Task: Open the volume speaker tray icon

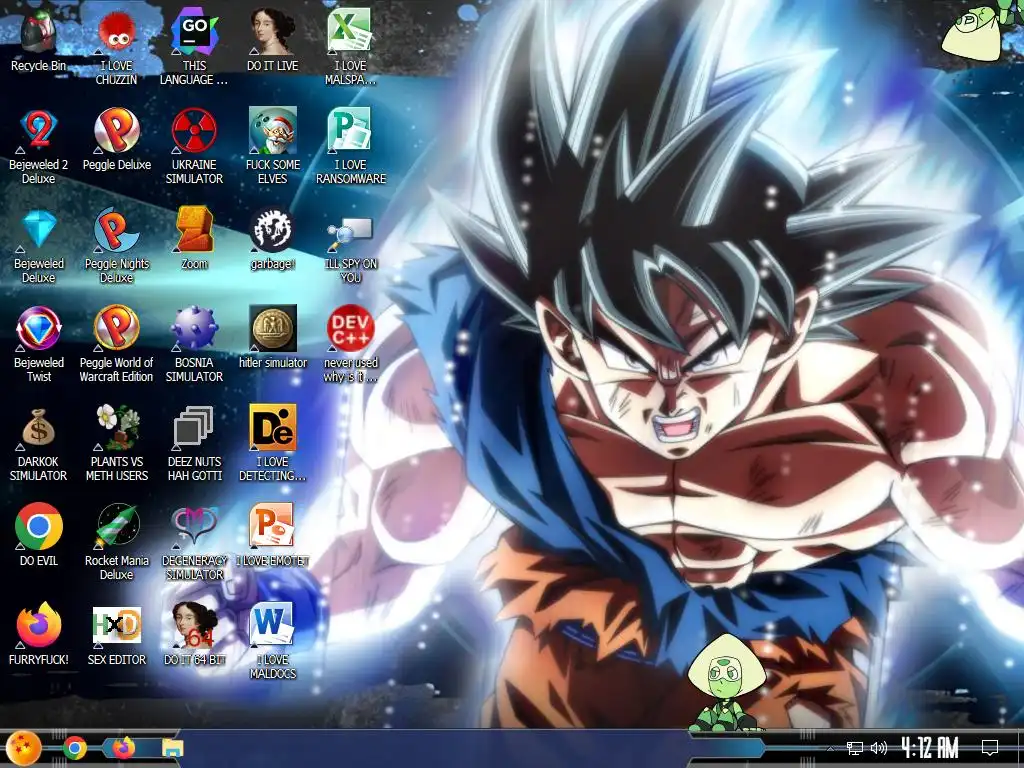Action: click(879, 748)
